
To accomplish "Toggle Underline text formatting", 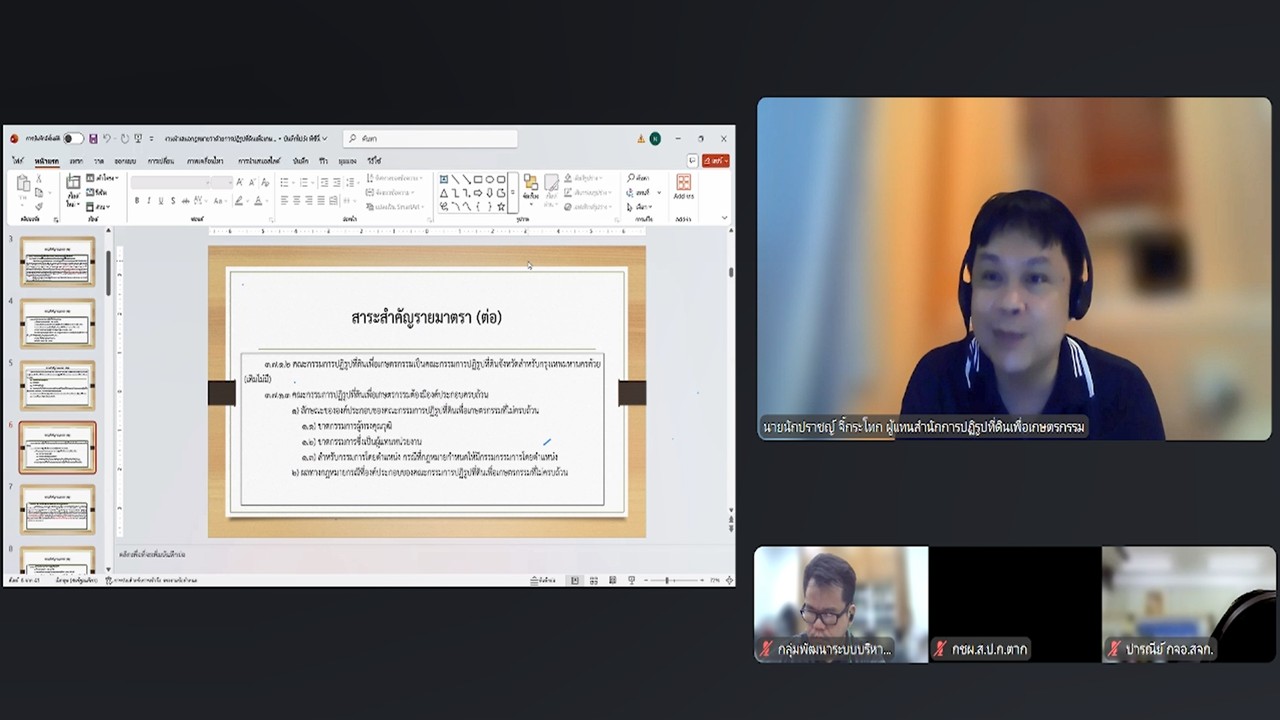I will click(x=161, y=201).
